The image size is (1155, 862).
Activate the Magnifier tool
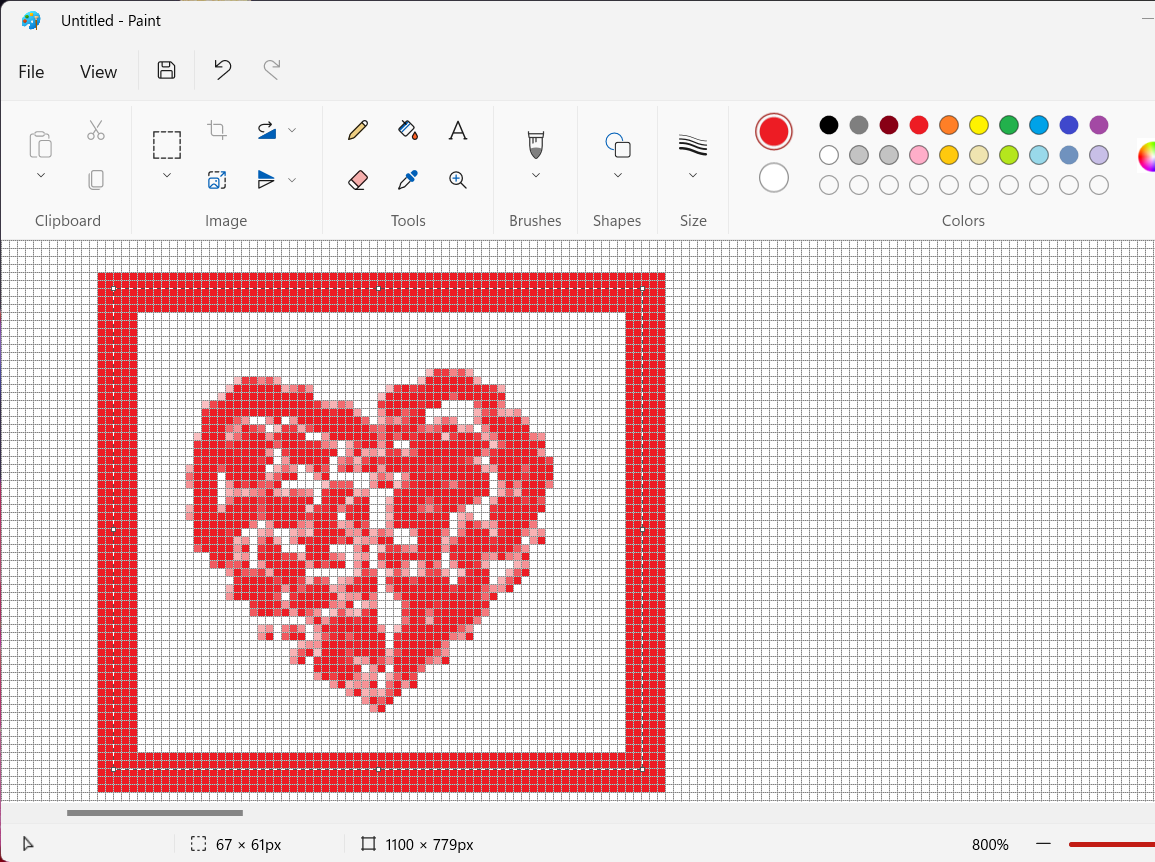(x=457, y=180)
